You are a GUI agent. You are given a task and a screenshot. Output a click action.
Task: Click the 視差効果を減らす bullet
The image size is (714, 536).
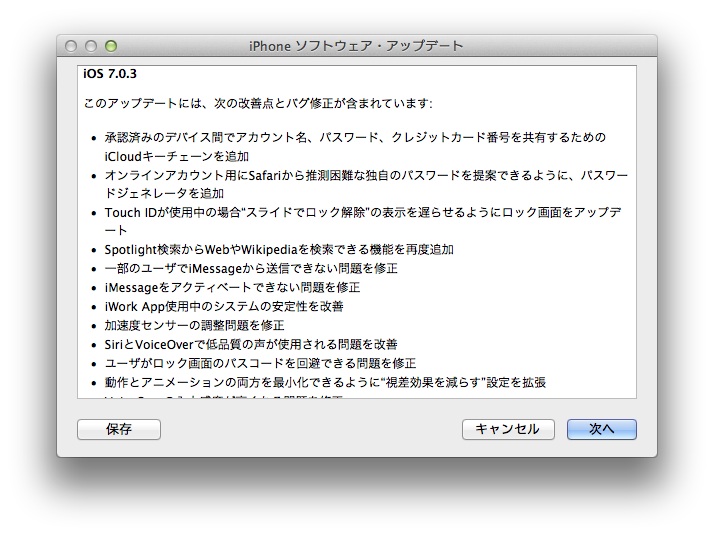[325, 382]
